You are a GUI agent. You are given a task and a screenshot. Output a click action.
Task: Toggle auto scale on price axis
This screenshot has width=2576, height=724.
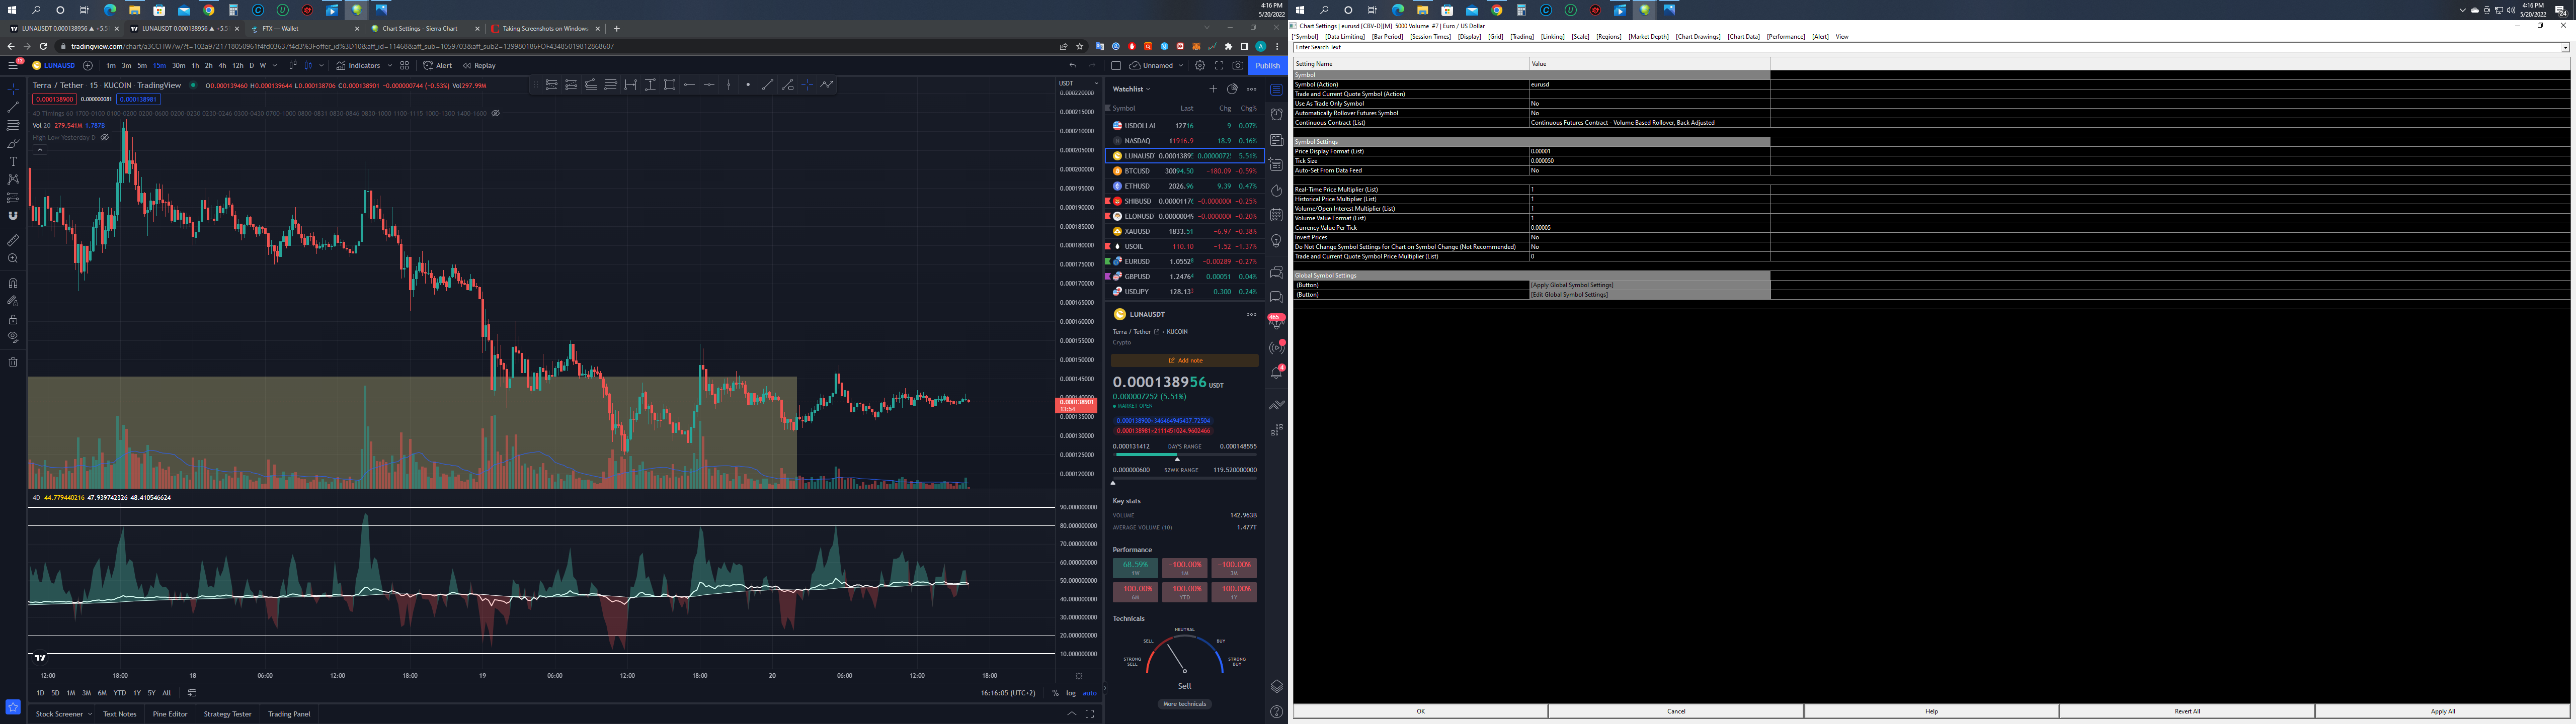[1089, 693]
